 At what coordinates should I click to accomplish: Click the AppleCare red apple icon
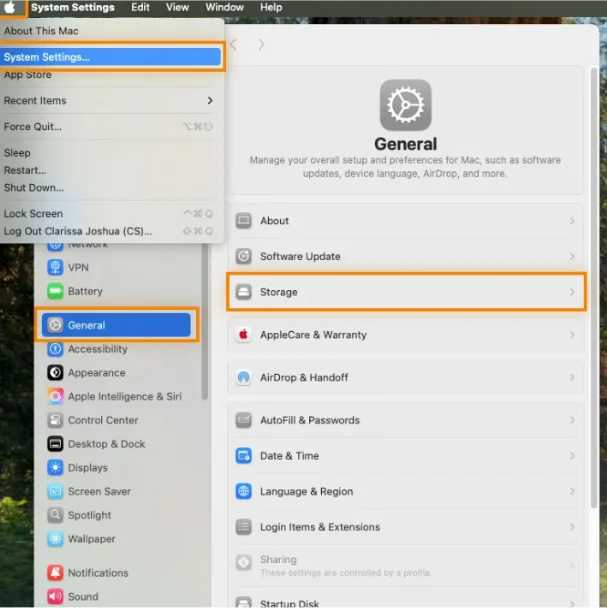coord(244,334)
